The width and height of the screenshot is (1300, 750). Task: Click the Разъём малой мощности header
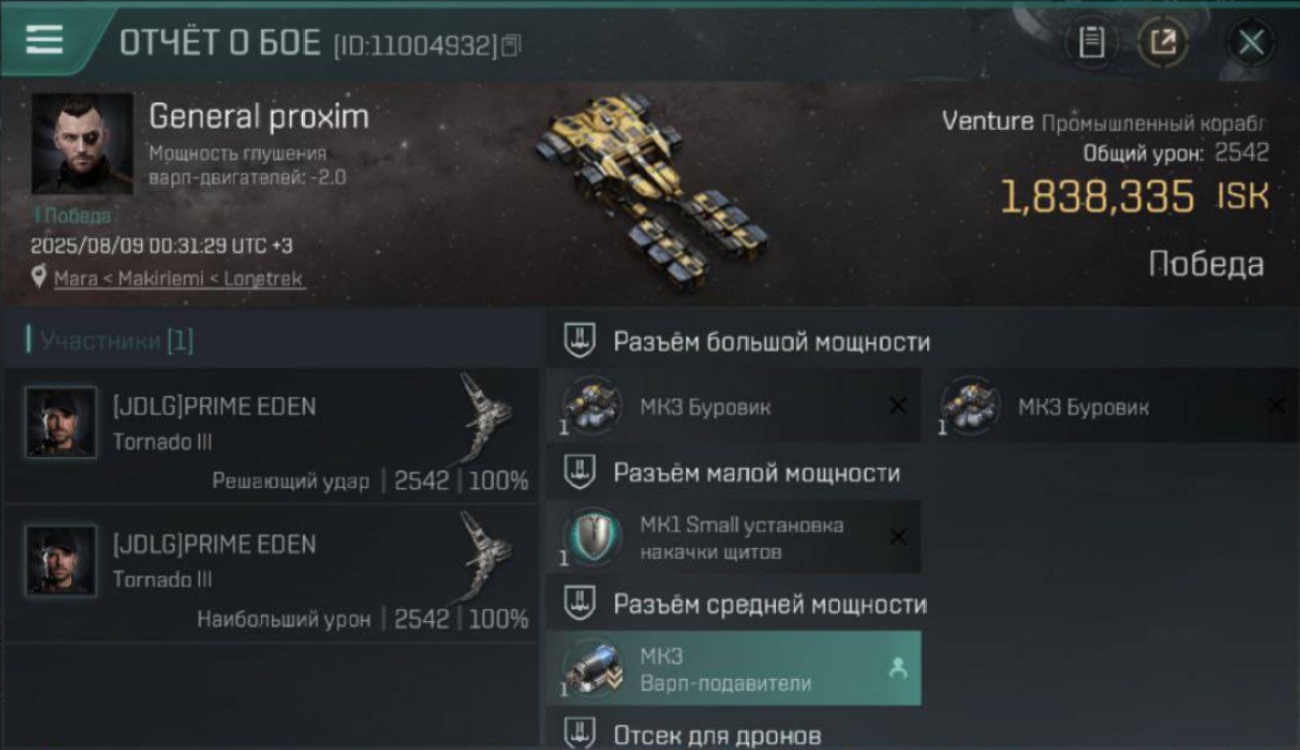click(756, 473)
